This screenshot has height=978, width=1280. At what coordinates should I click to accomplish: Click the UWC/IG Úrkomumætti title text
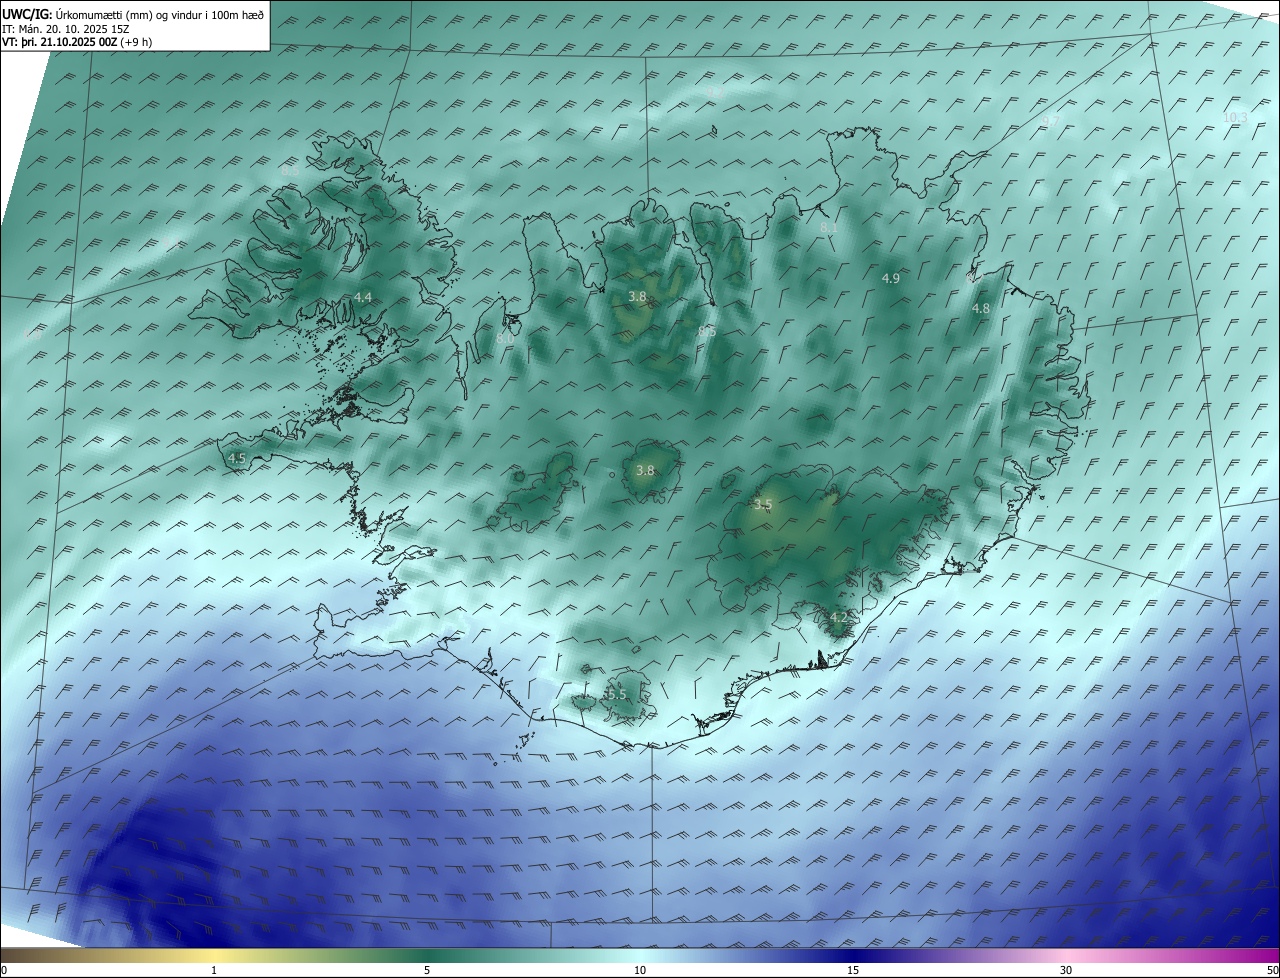133,14
